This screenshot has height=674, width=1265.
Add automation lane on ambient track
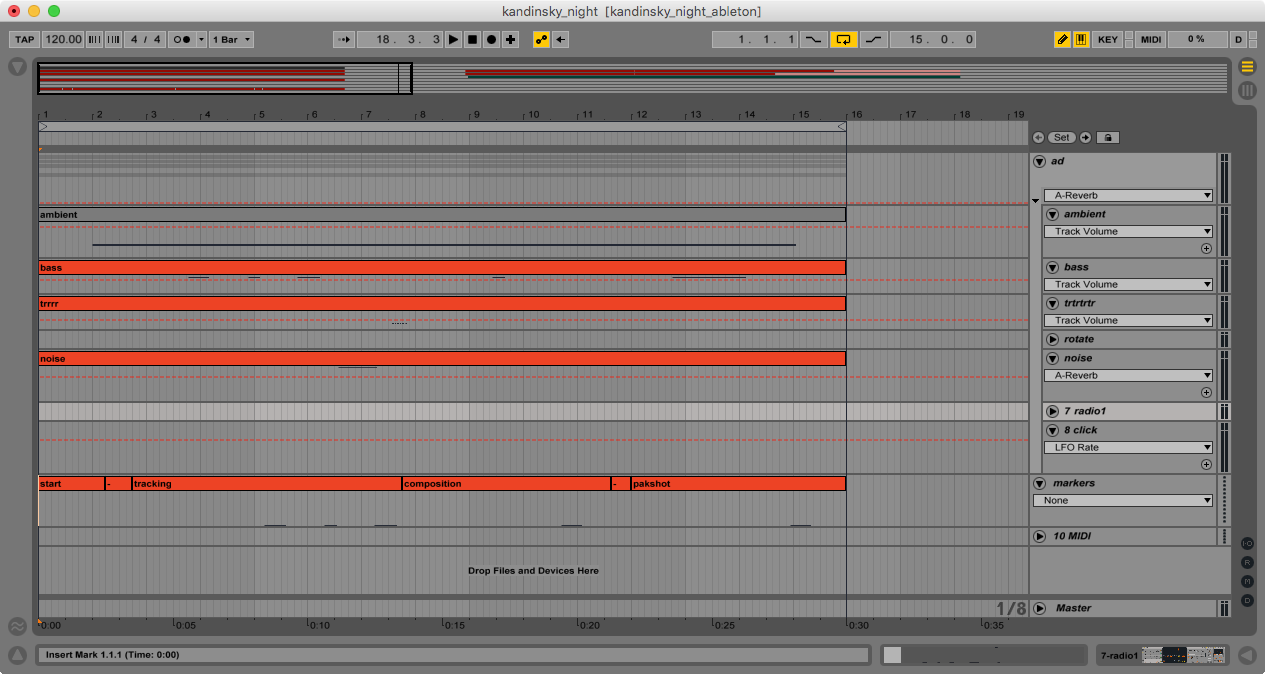point(1206,248)
